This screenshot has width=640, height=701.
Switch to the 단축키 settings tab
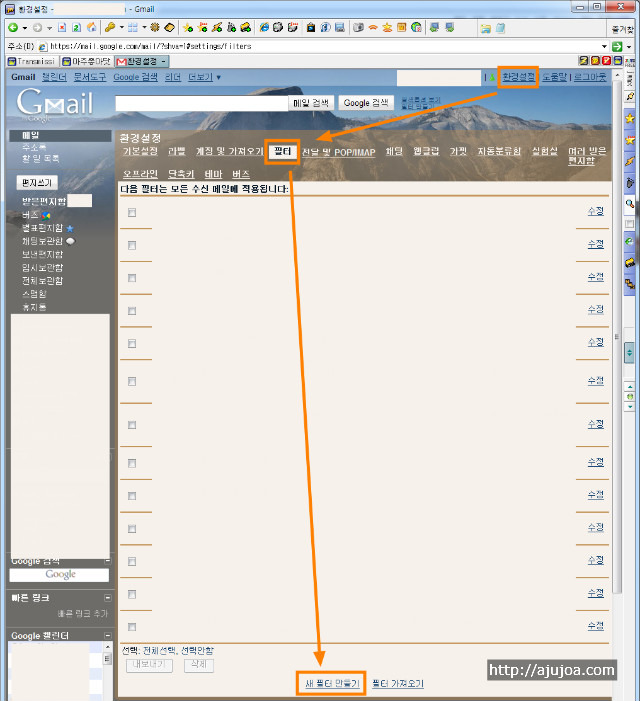pos(181,174)
